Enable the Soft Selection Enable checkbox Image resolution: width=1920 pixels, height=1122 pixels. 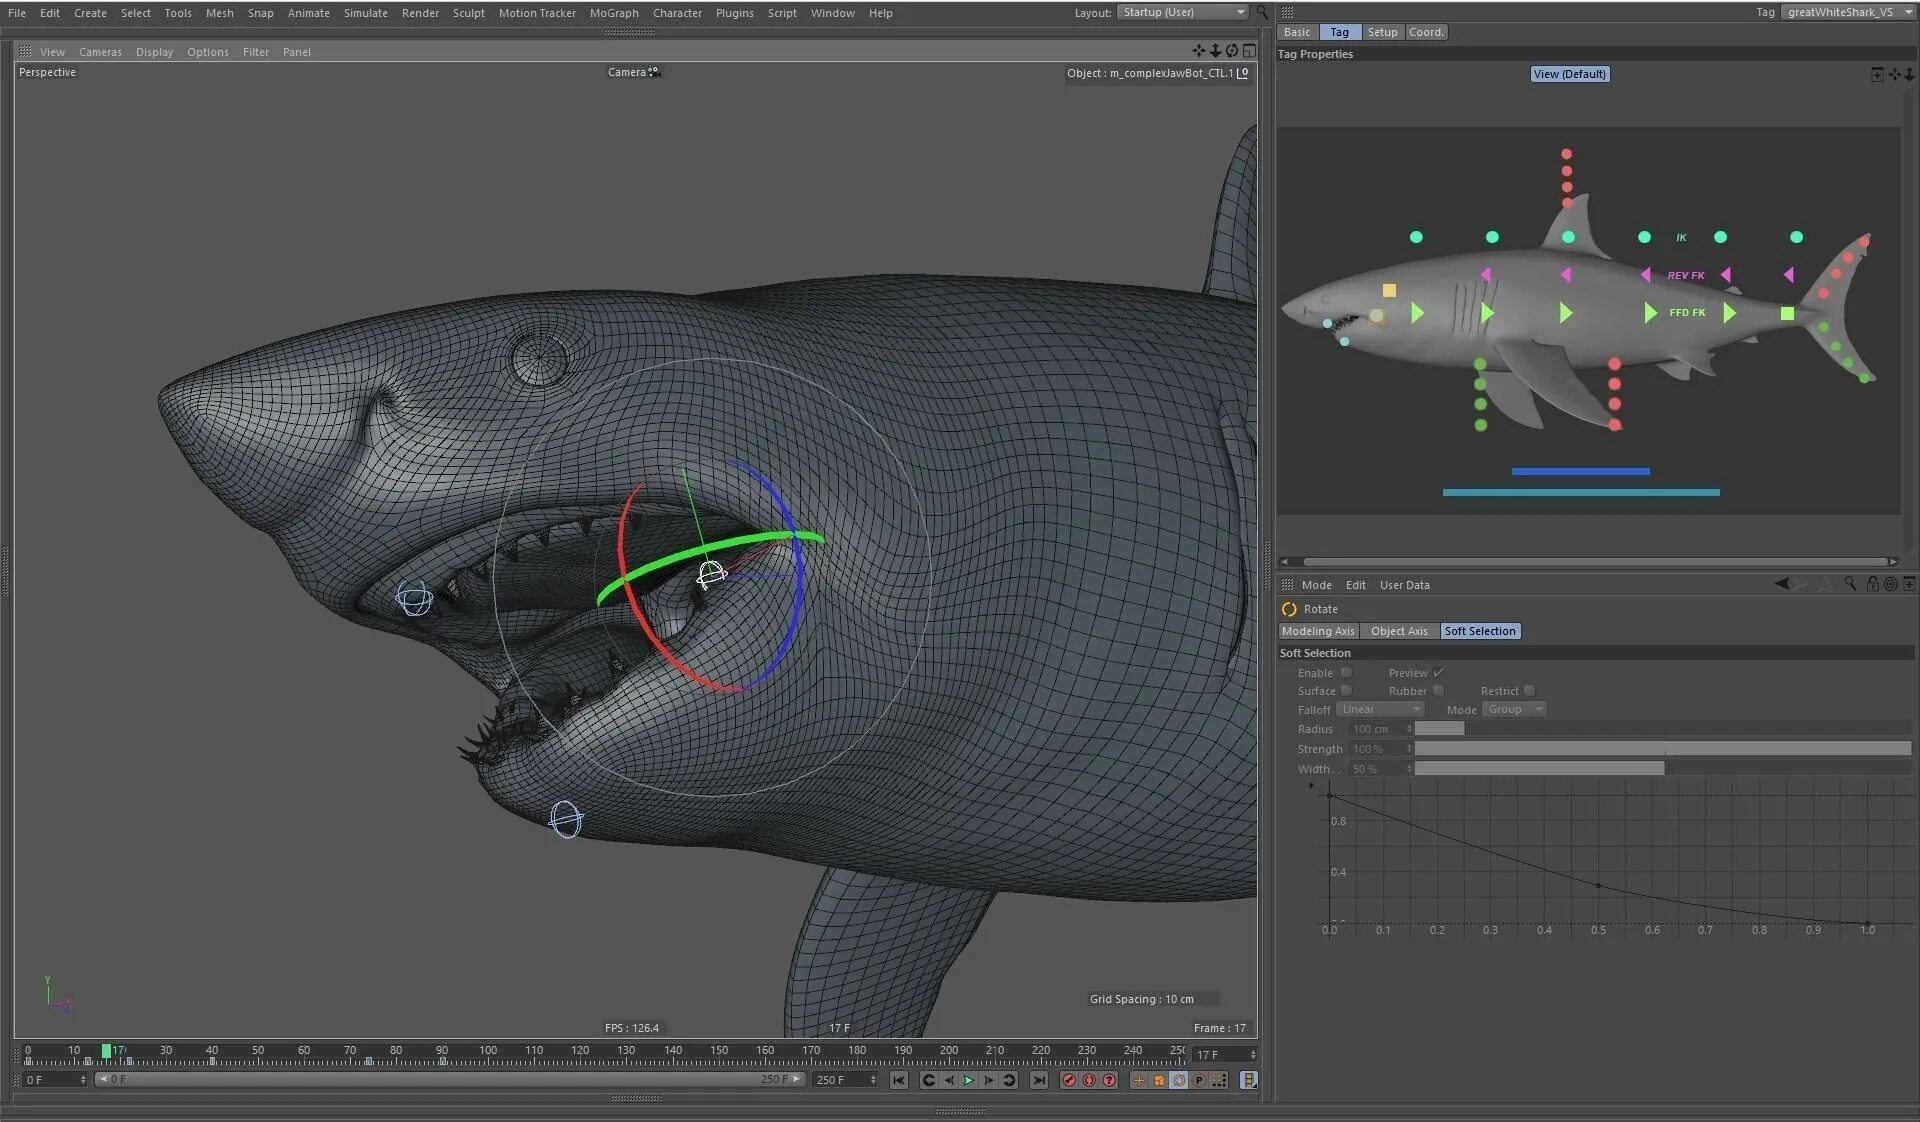[x=1346, y=673]
